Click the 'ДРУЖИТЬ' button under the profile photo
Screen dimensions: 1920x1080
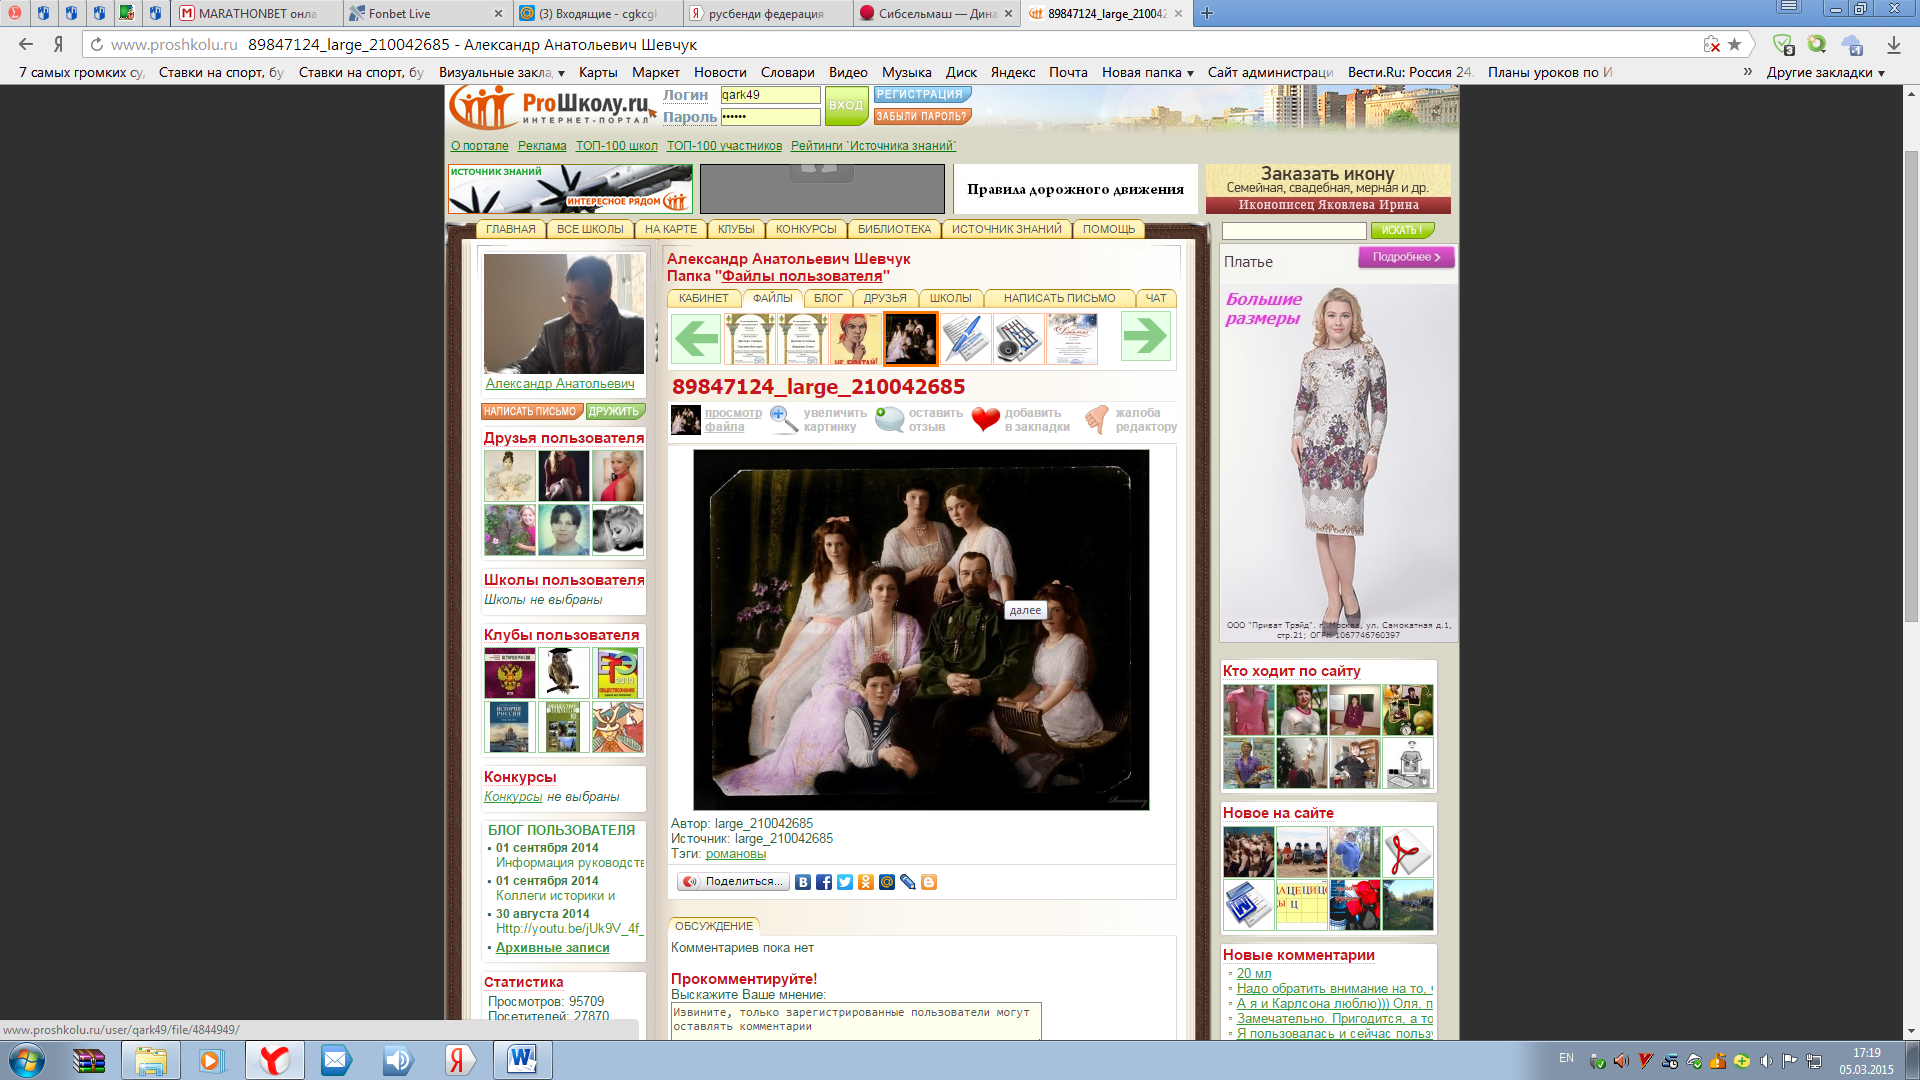[x=614, y=411]
